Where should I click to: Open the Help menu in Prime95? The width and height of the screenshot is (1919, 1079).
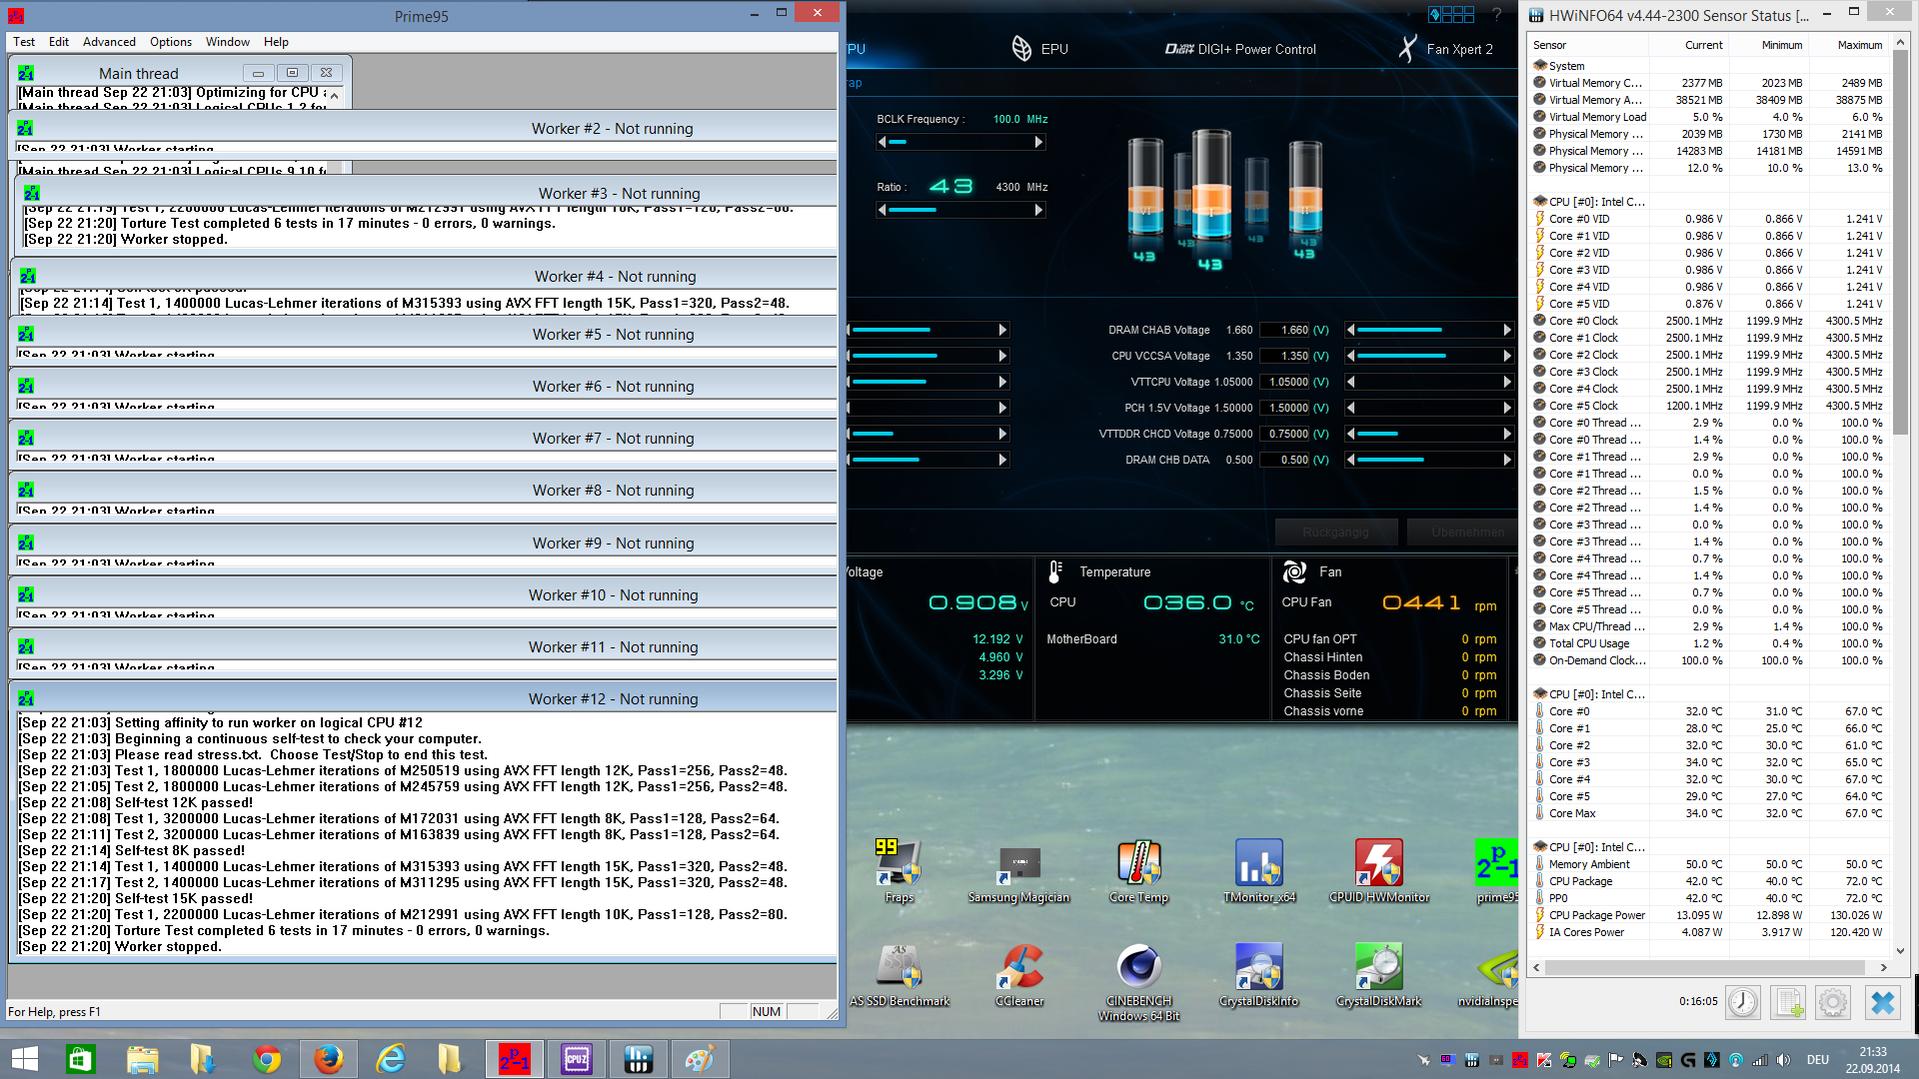[276, 42]
